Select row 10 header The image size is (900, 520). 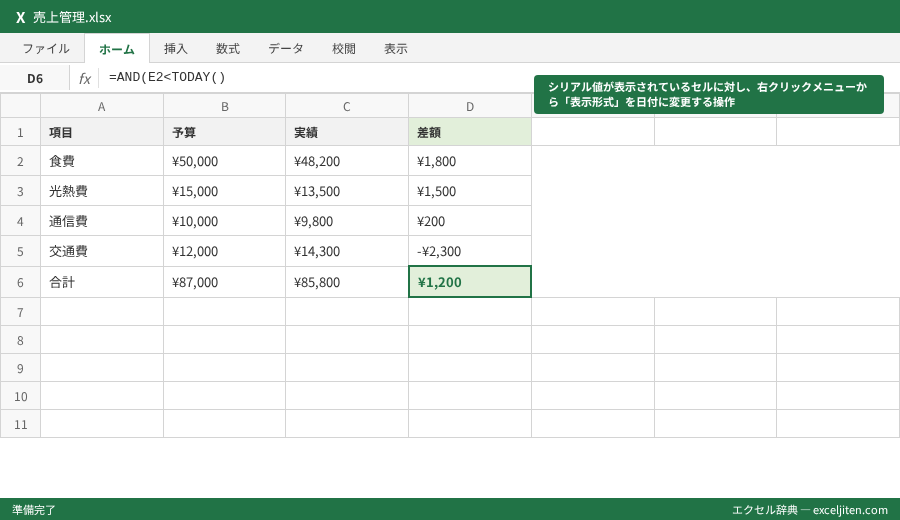coord(20,396)
